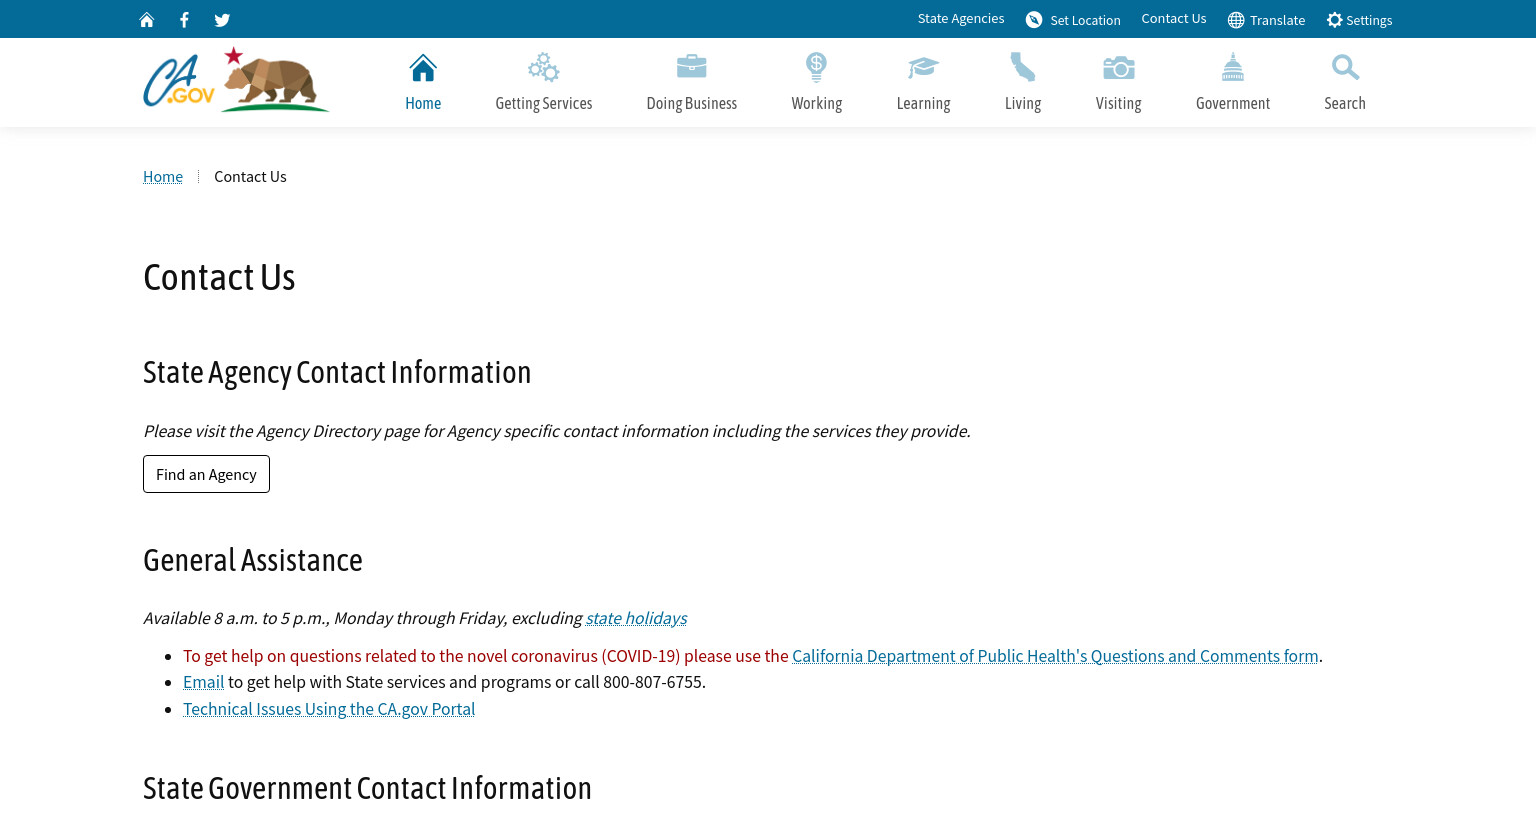
Task: Click the briefcase icon above Doing Business
Action: tap(692, 67)
